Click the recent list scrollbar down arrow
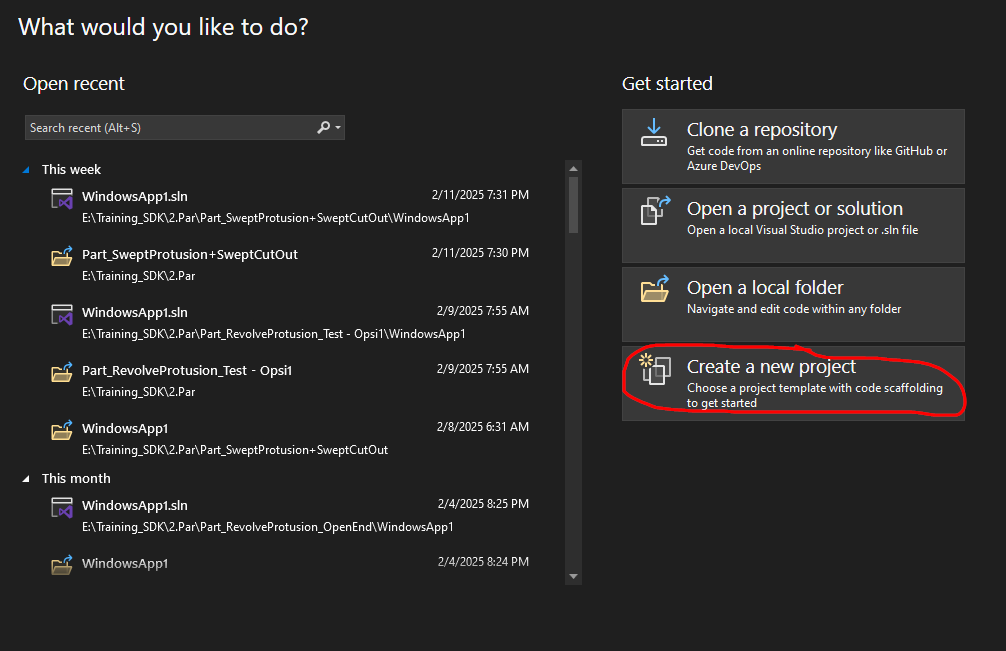Screen dimensions: 1006x651 [573, 576]
